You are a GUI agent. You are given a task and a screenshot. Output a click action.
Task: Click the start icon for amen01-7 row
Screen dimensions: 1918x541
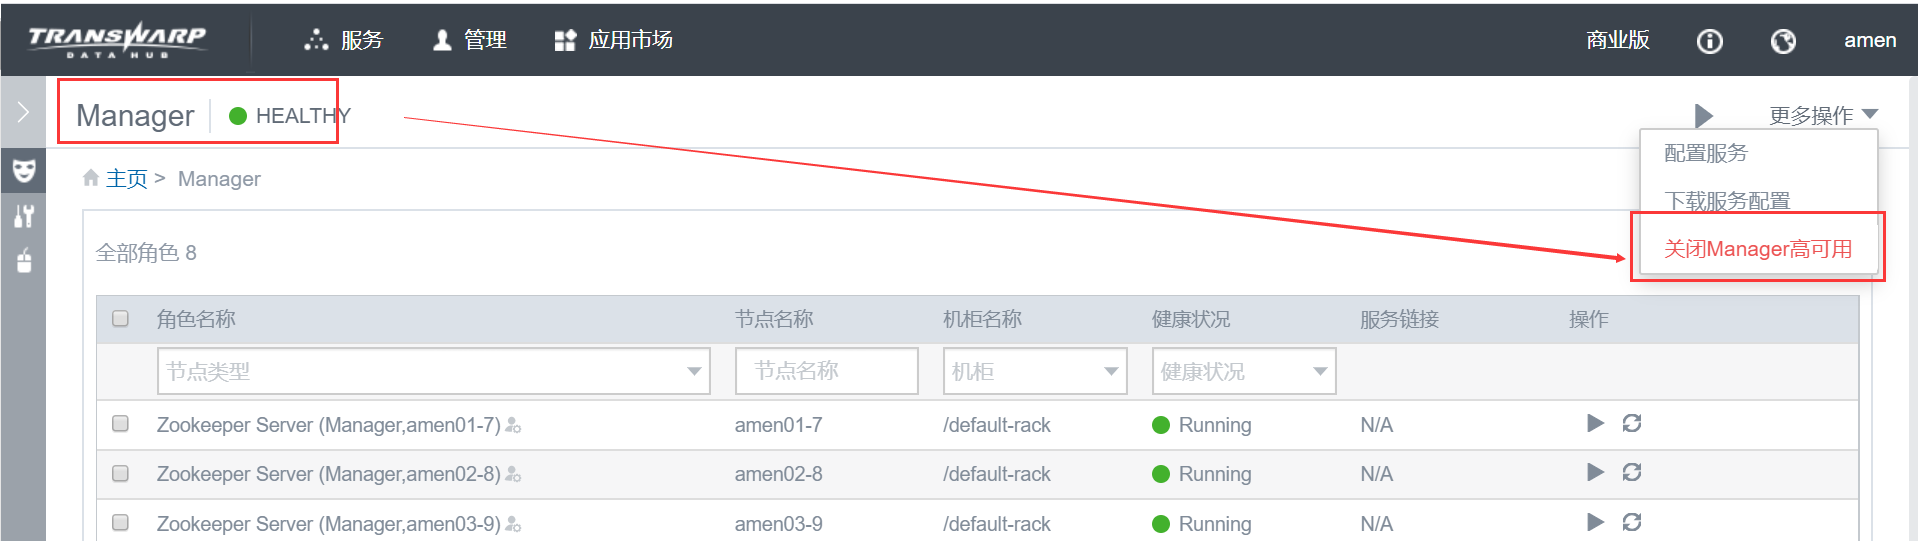point(1595,423)
